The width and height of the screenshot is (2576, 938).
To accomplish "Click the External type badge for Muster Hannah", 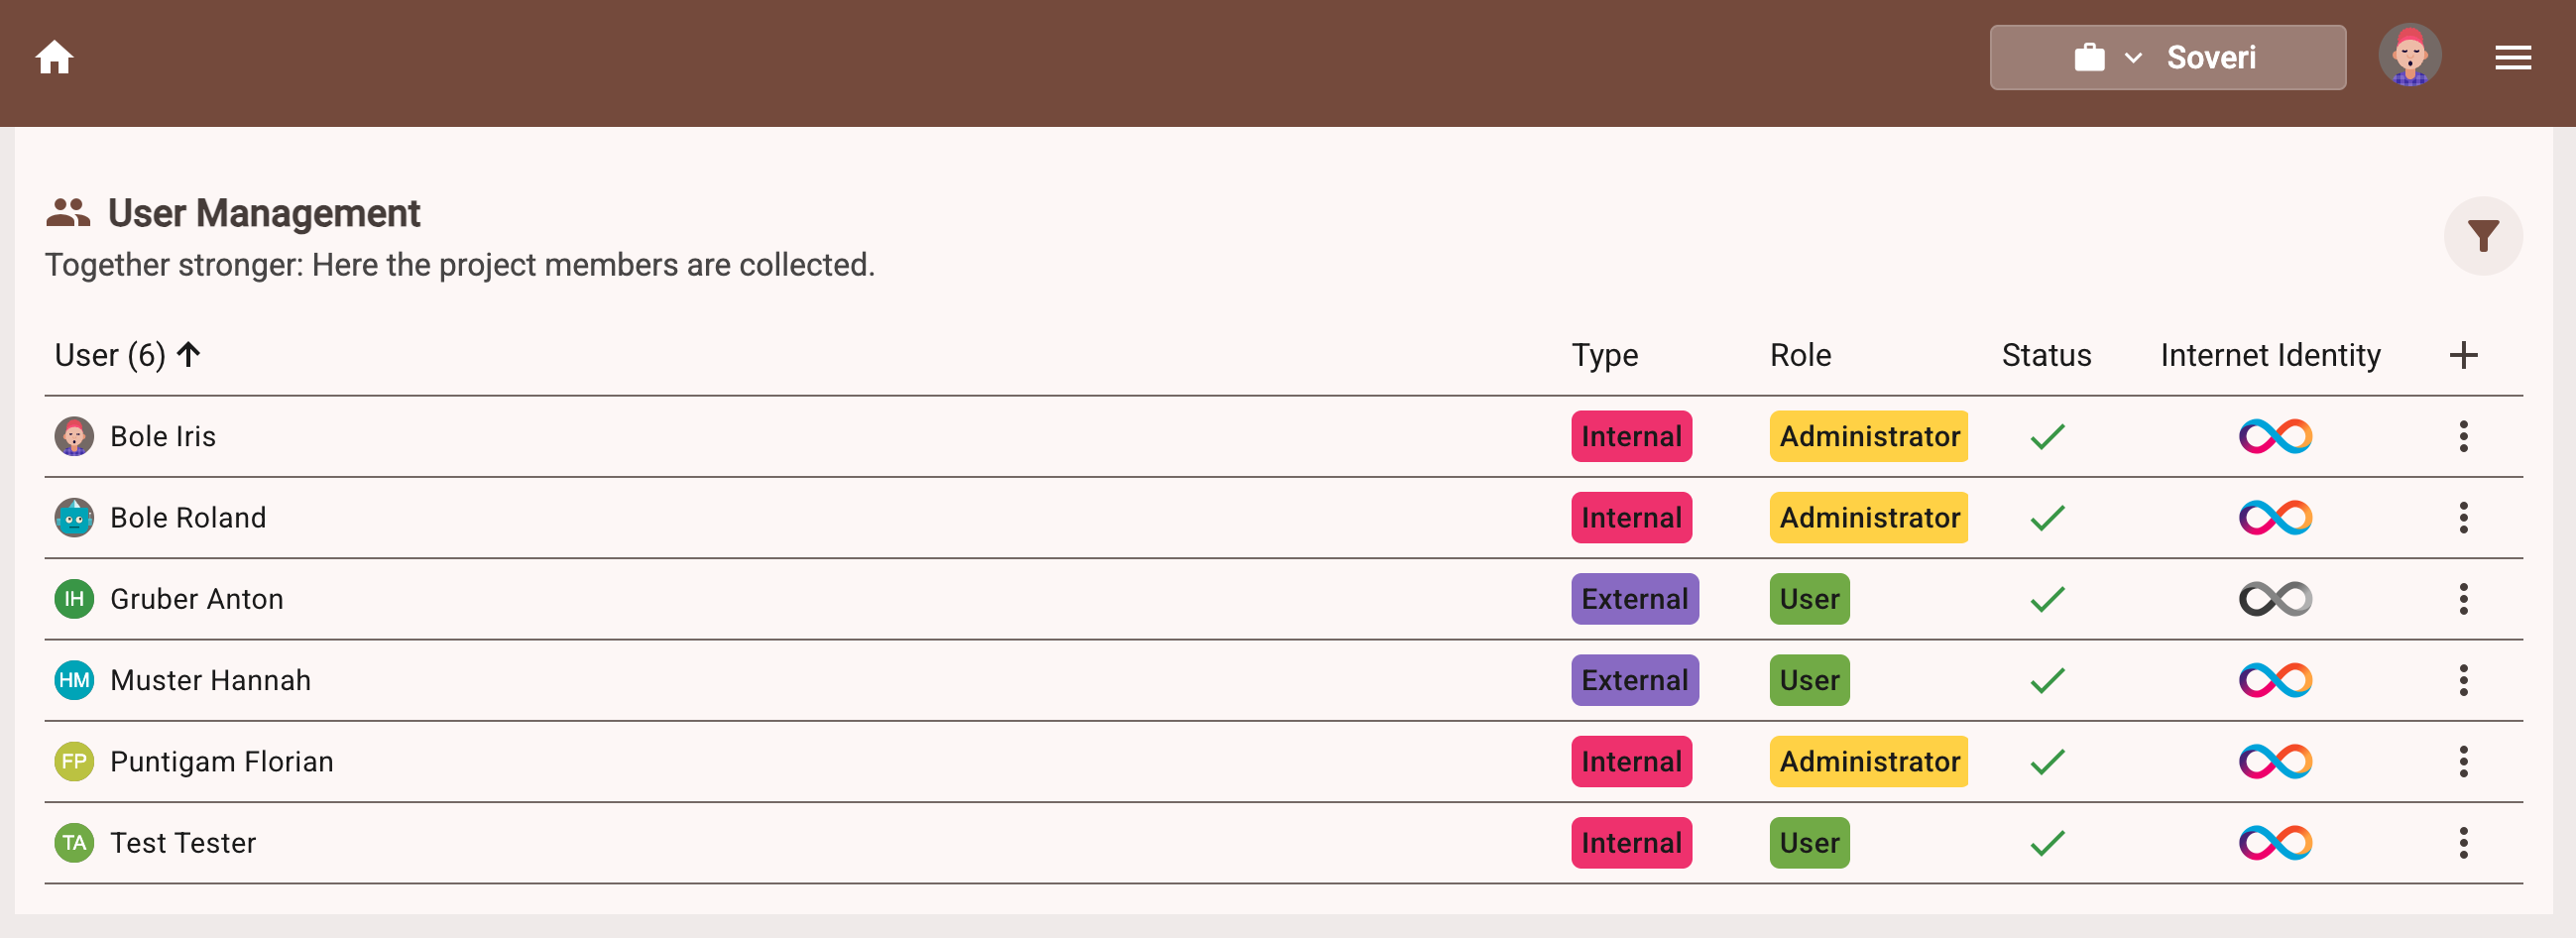I will pos(1634,681).
